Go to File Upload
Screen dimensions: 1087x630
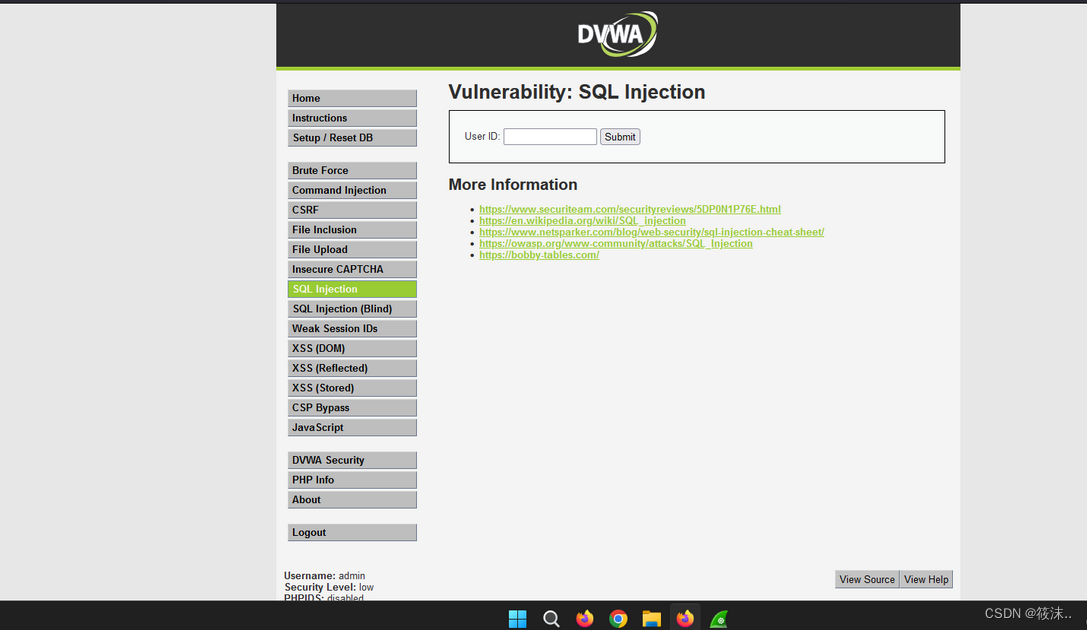(352, 250)
